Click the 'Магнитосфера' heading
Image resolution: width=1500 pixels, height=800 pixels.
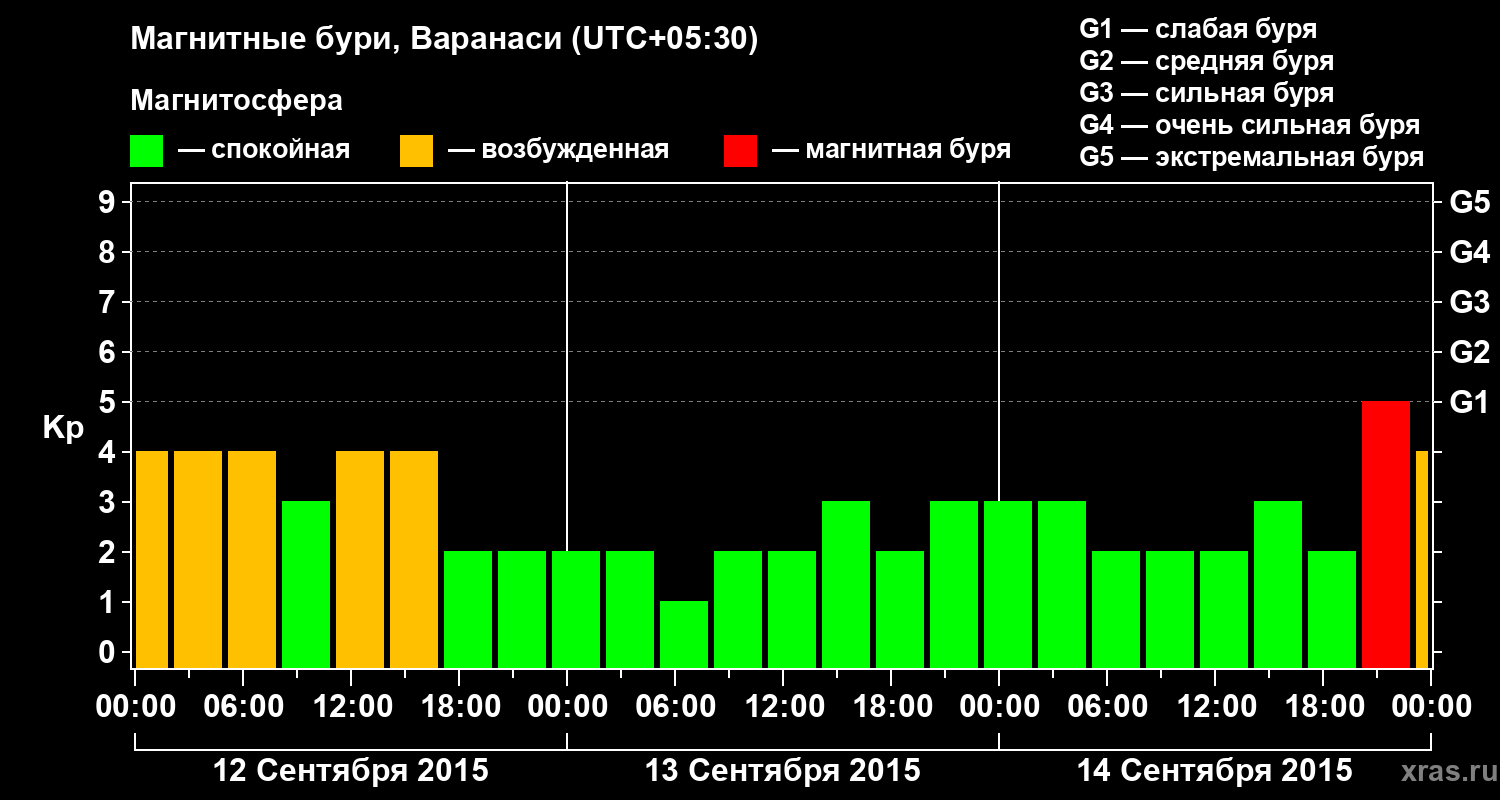(x=236, y=101)
